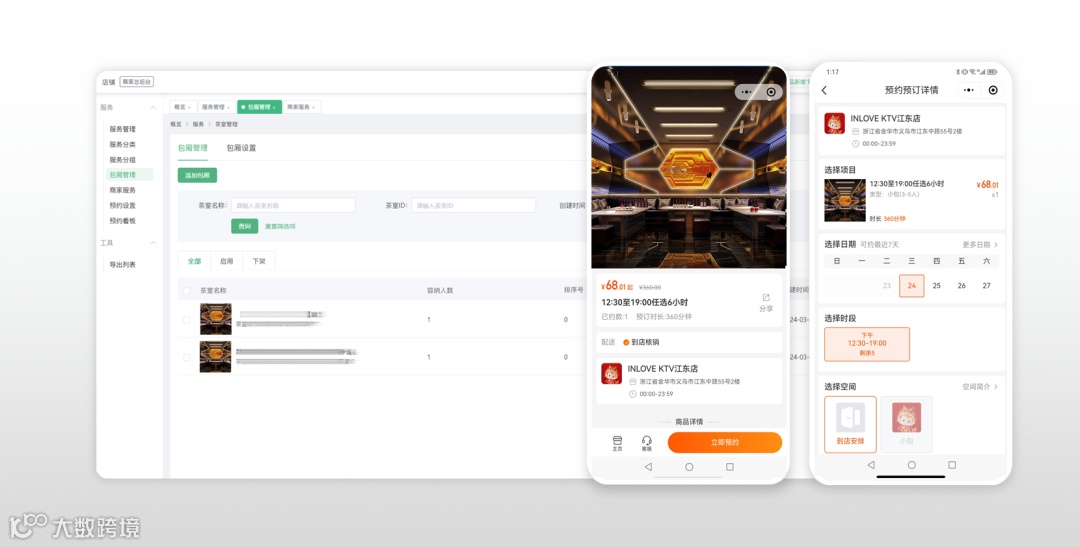Viewport: 1080px width, 547px height.
Task: Select the 小包 space card
Action: [906, 424]
